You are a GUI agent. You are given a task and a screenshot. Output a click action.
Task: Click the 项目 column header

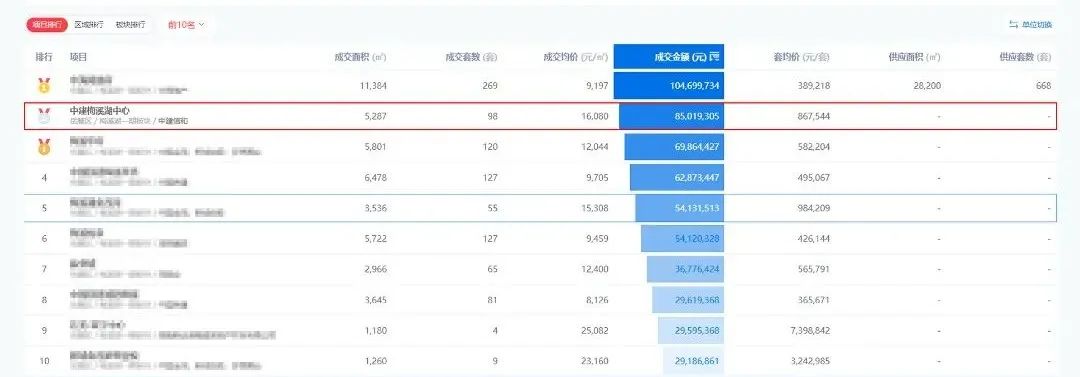click(79, 57)
